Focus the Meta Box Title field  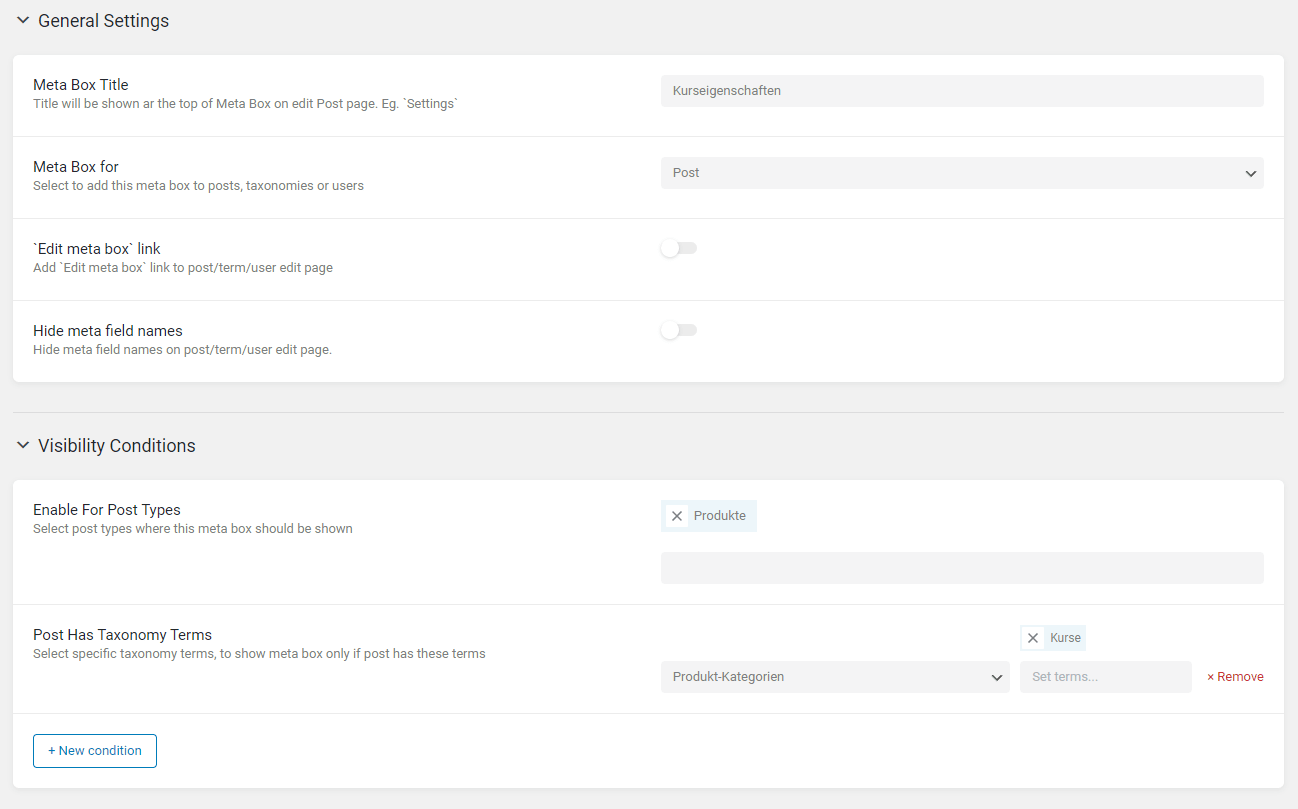961,91
